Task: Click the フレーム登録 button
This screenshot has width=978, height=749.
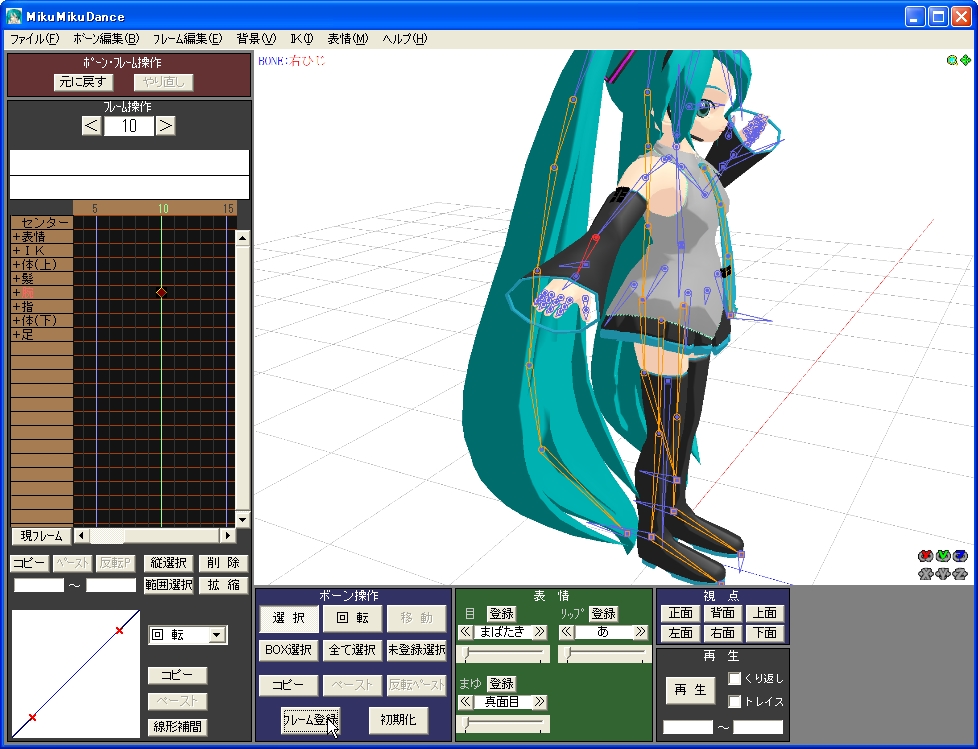Action: pos(311,720)
